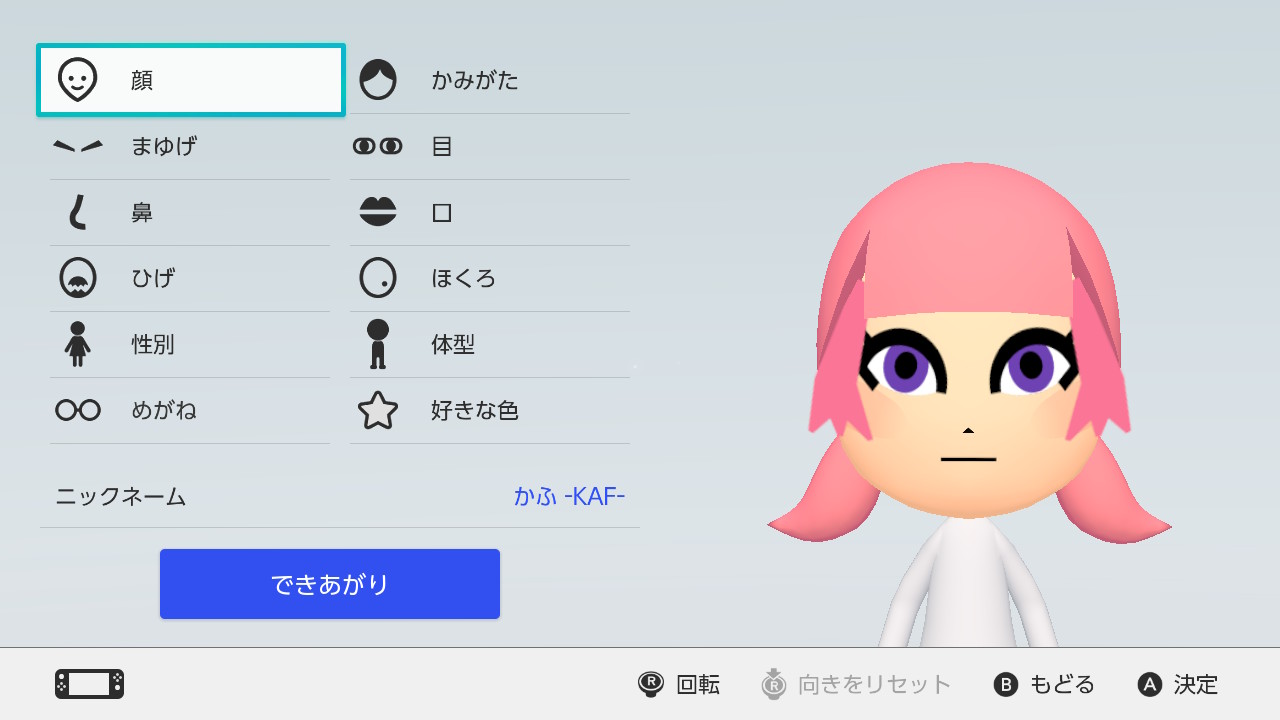Choose the mole (ほくろ) icon

pyautogui.click(x=378, y=278)
